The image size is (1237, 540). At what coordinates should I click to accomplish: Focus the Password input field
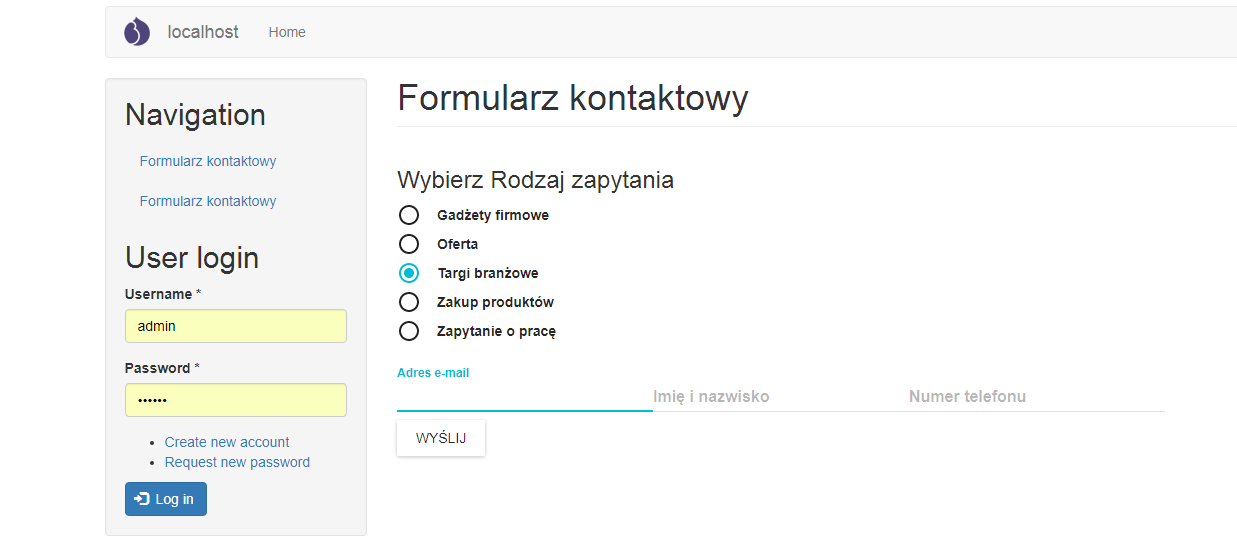pos(236,400)
